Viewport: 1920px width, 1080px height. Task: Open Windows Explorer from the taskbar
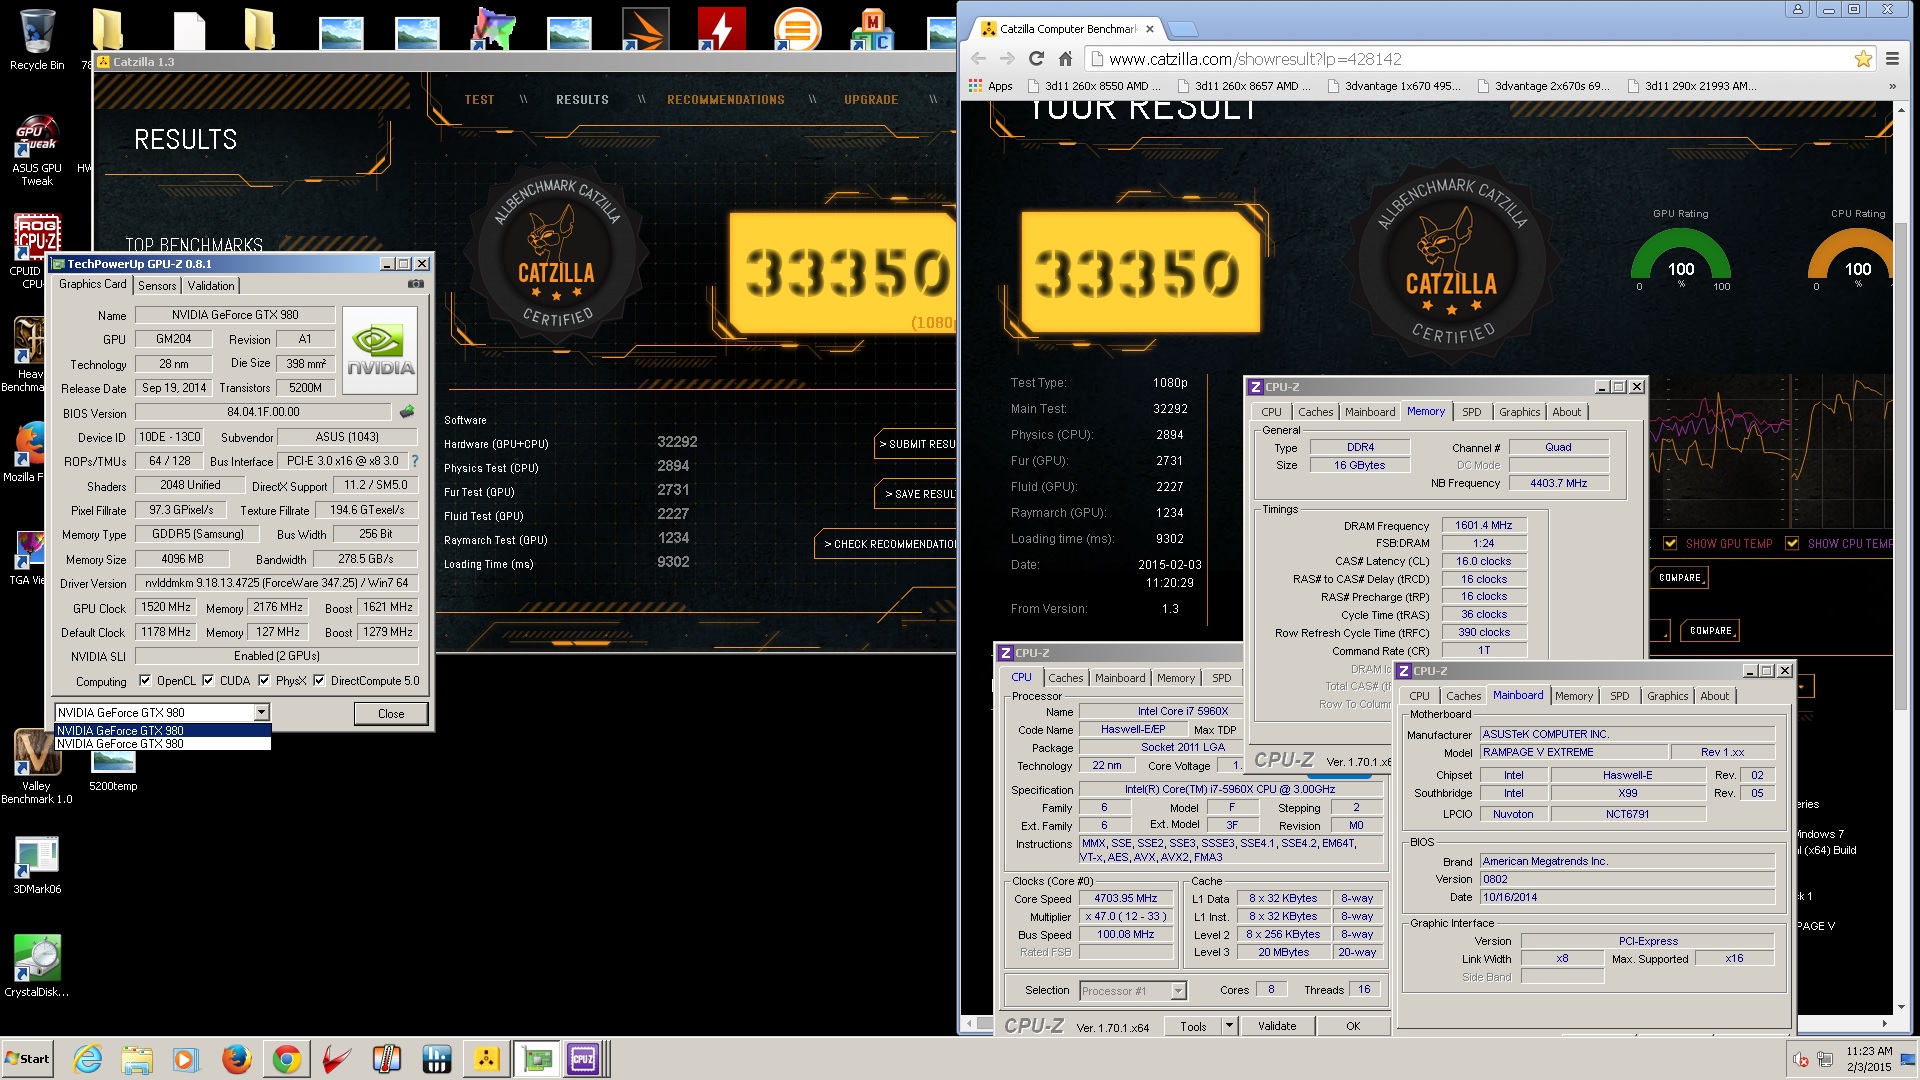click(x=137, y=1059)
